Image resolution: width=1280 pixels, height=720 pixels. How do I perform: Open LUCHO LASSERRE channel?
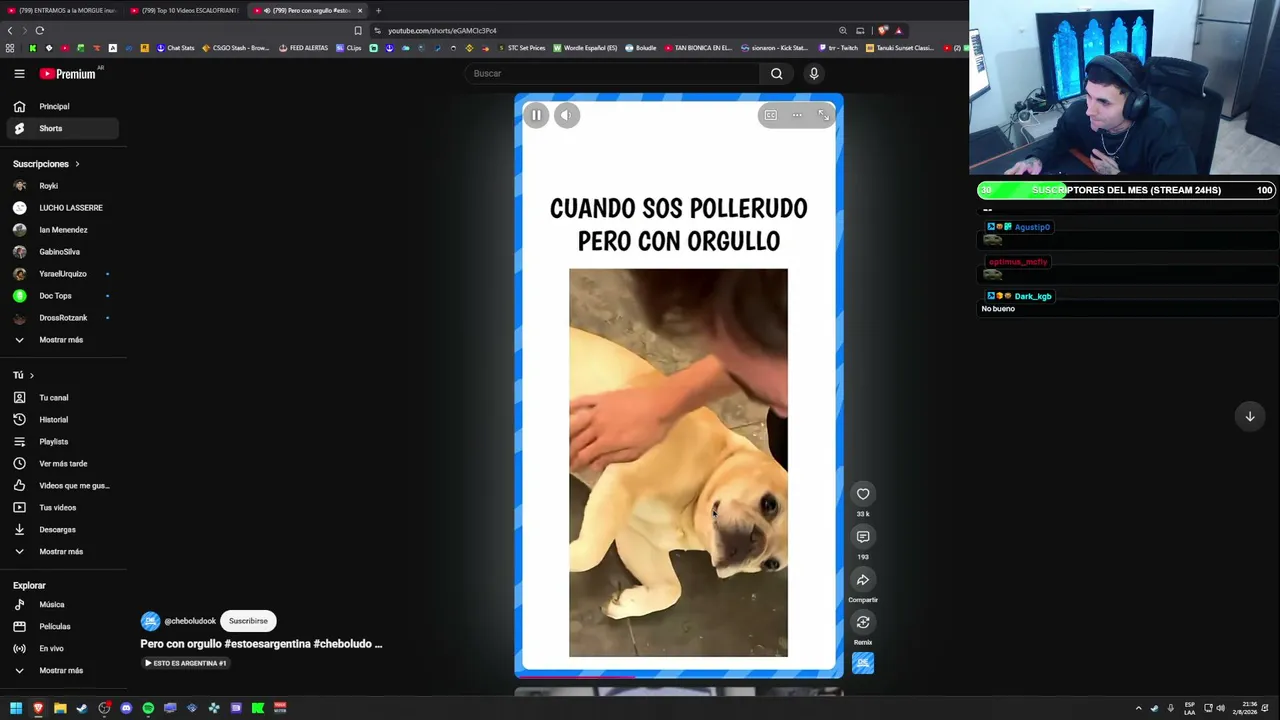point(62,208)
